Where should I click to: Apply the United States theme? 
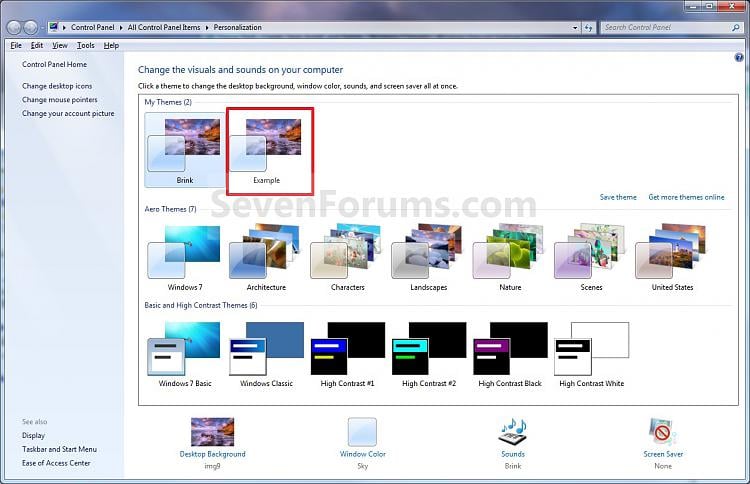tap(672, 258)
